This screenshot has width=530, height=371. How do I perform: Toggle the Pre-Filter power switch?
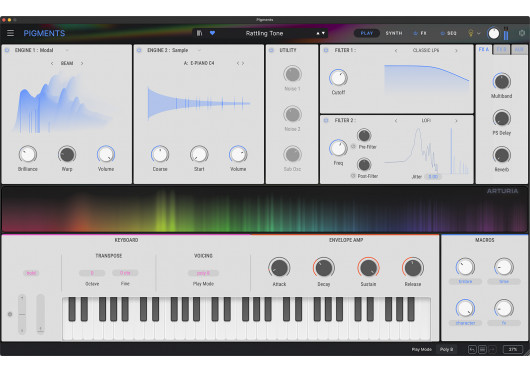click(353, 147)
